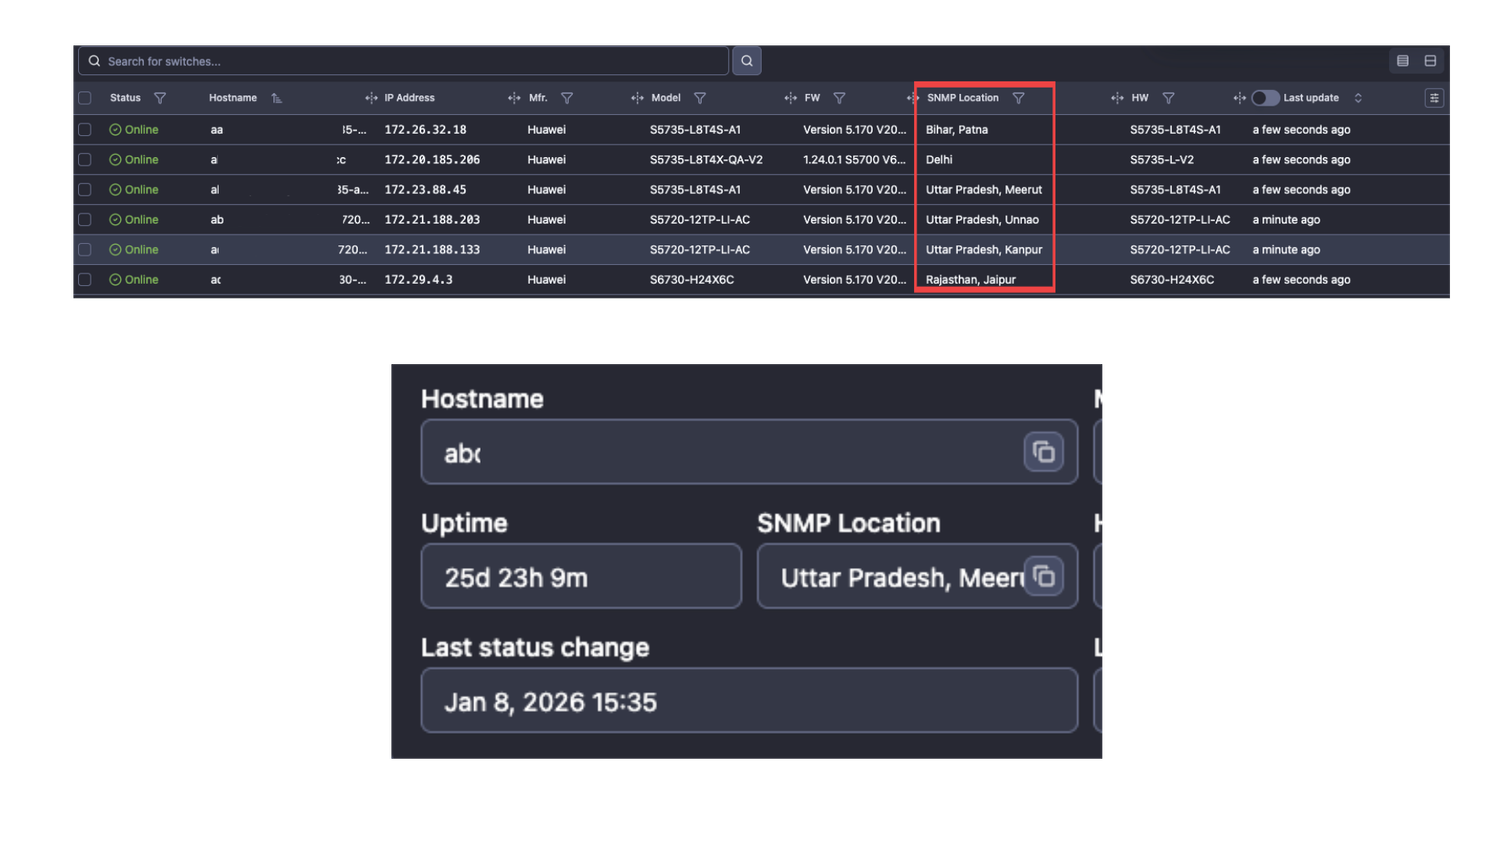
Task: Check the row for 172.29.4.3
Action: tap(85, 280)
